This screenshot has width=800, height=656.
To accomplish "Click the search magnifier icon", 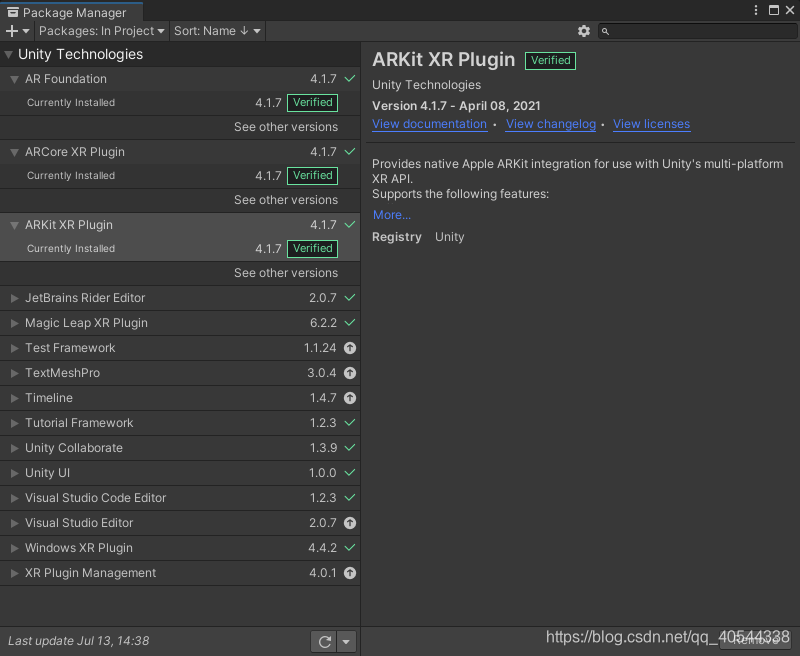I will coord(605,32).
